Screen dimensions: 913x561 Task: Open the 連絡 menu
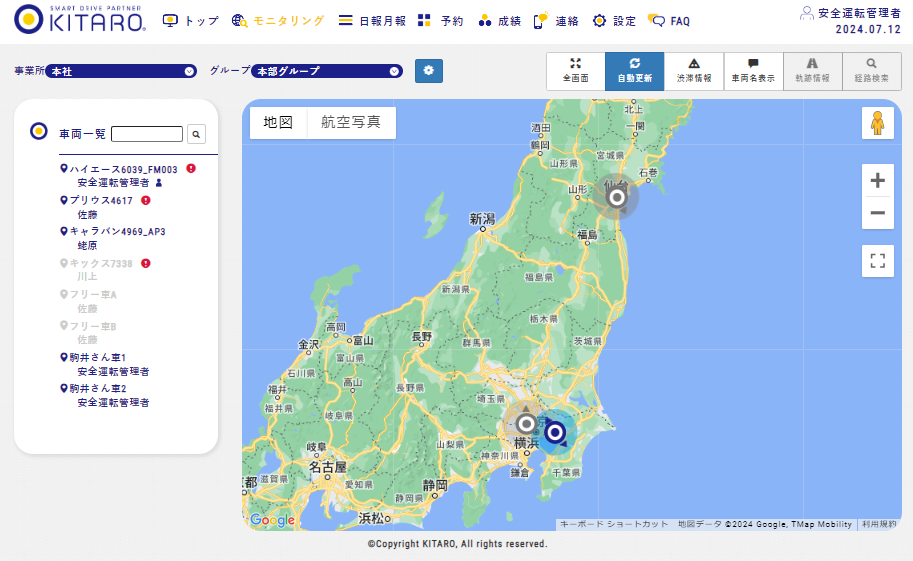[x=556, y=21]
